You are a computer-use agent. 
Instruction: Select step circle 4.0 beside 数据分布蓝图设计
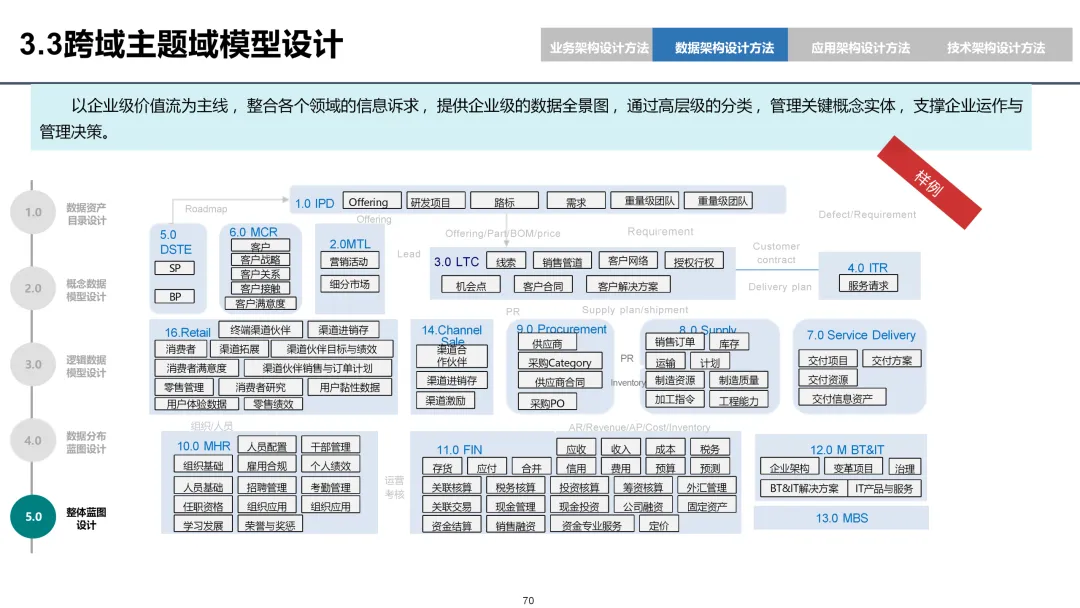(33, 441)
